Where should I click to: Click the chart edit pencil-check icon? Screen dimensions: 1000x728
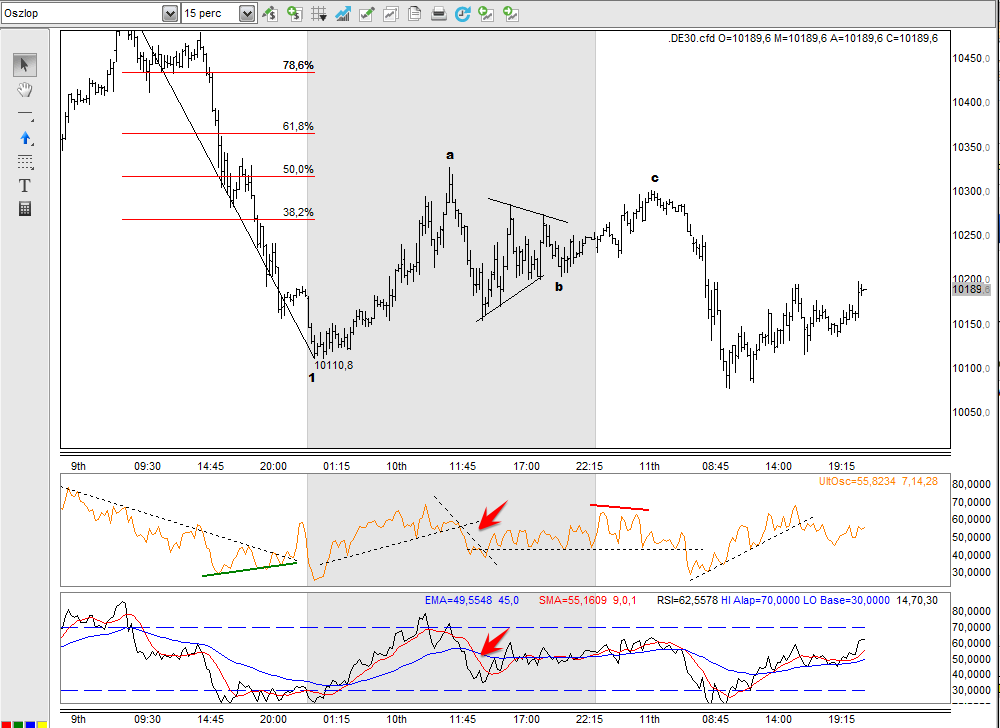367,13
